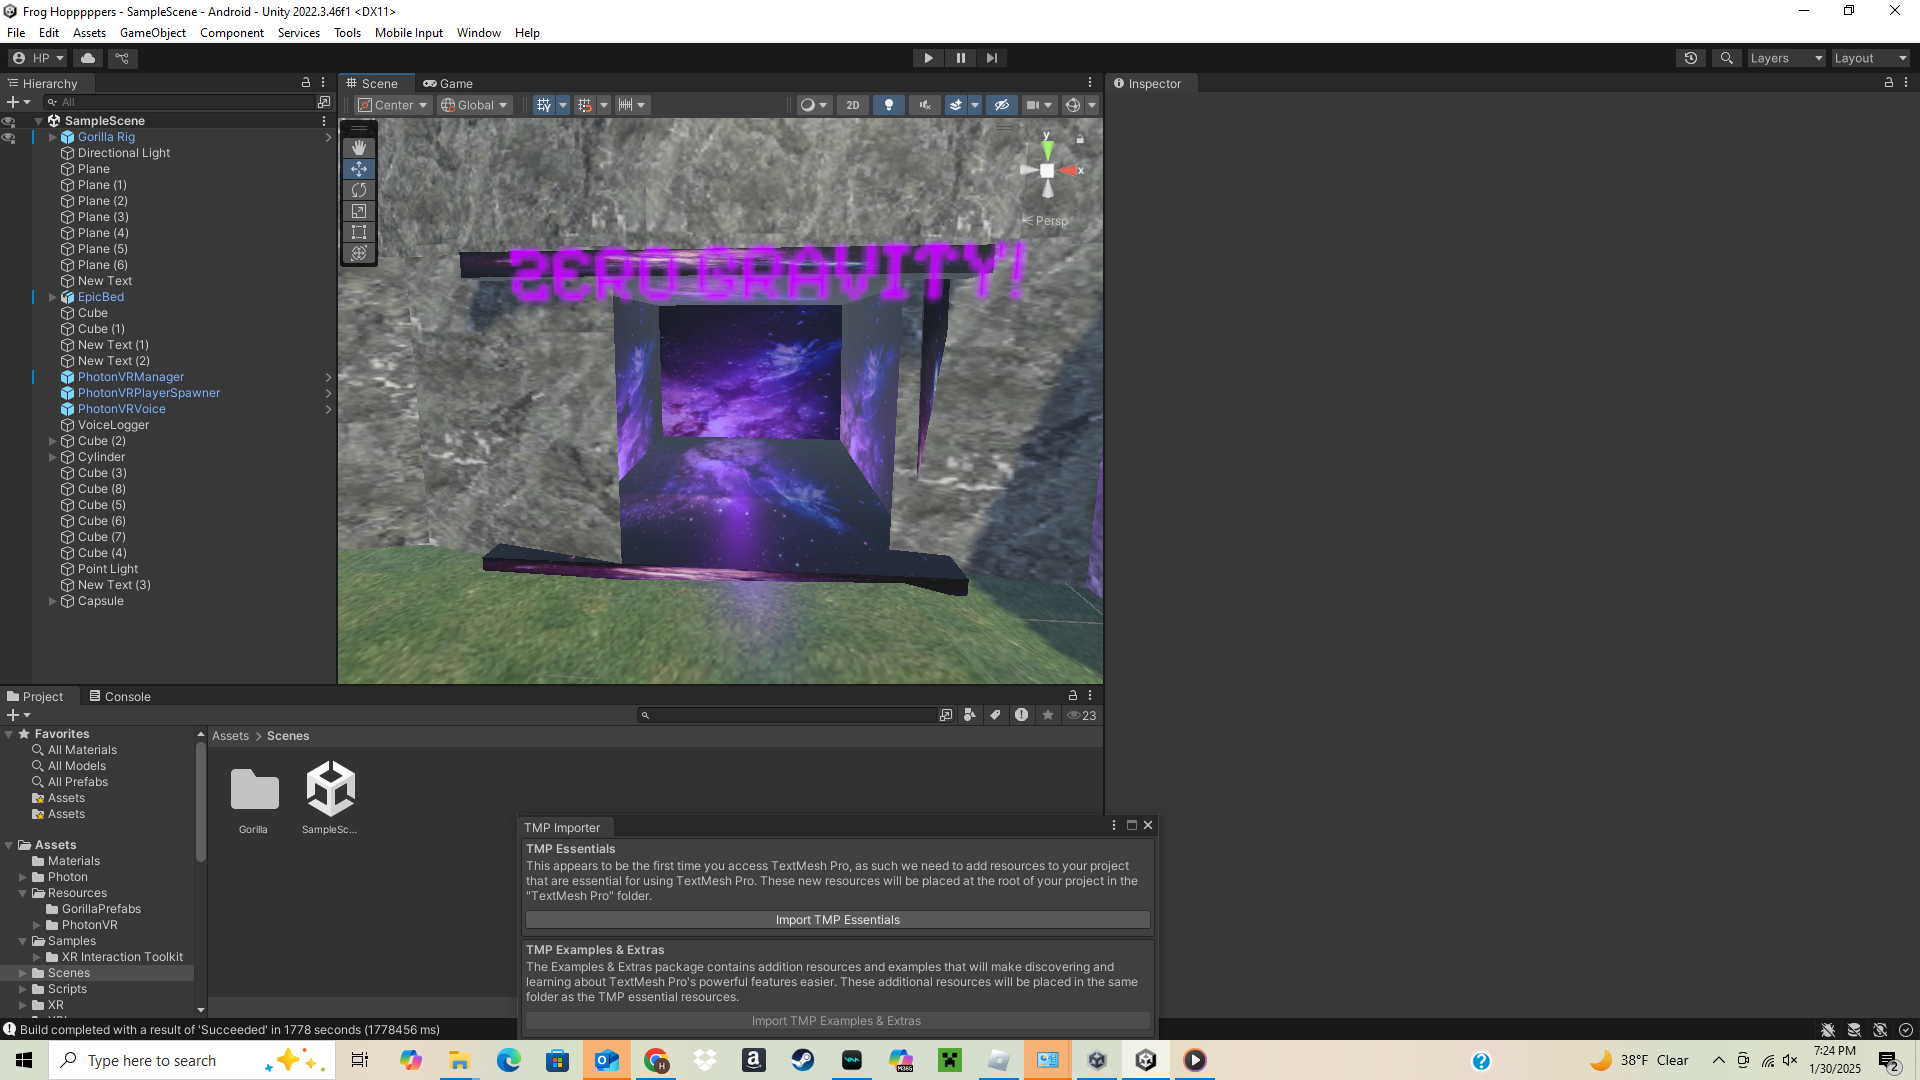This screenshot has height=1080, width=1920.
Task: Switch to the Game tab
Action: tap(448, 84)
